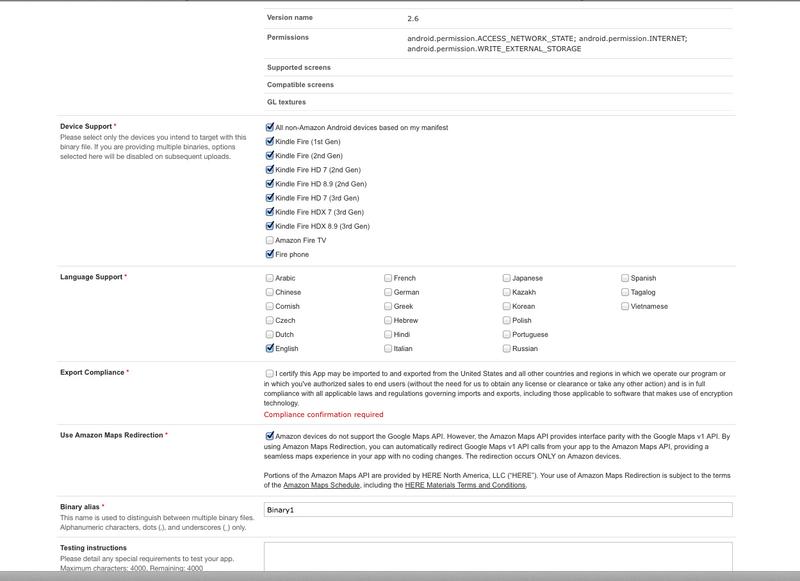The image size is (800, 581).
Task: Toggle Kindle Fire HD 8.9 (2nd Gen)
Action: point(270,184)
